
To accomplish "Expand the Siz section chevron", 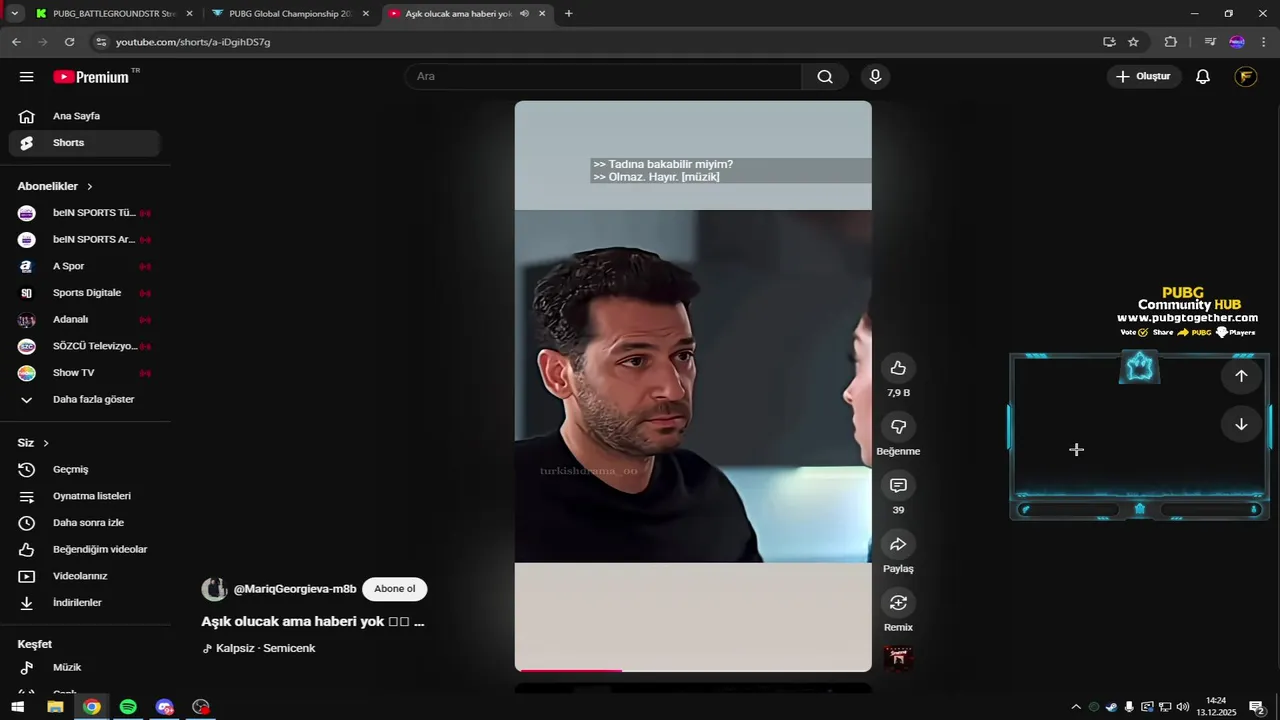I will [46, 443].
